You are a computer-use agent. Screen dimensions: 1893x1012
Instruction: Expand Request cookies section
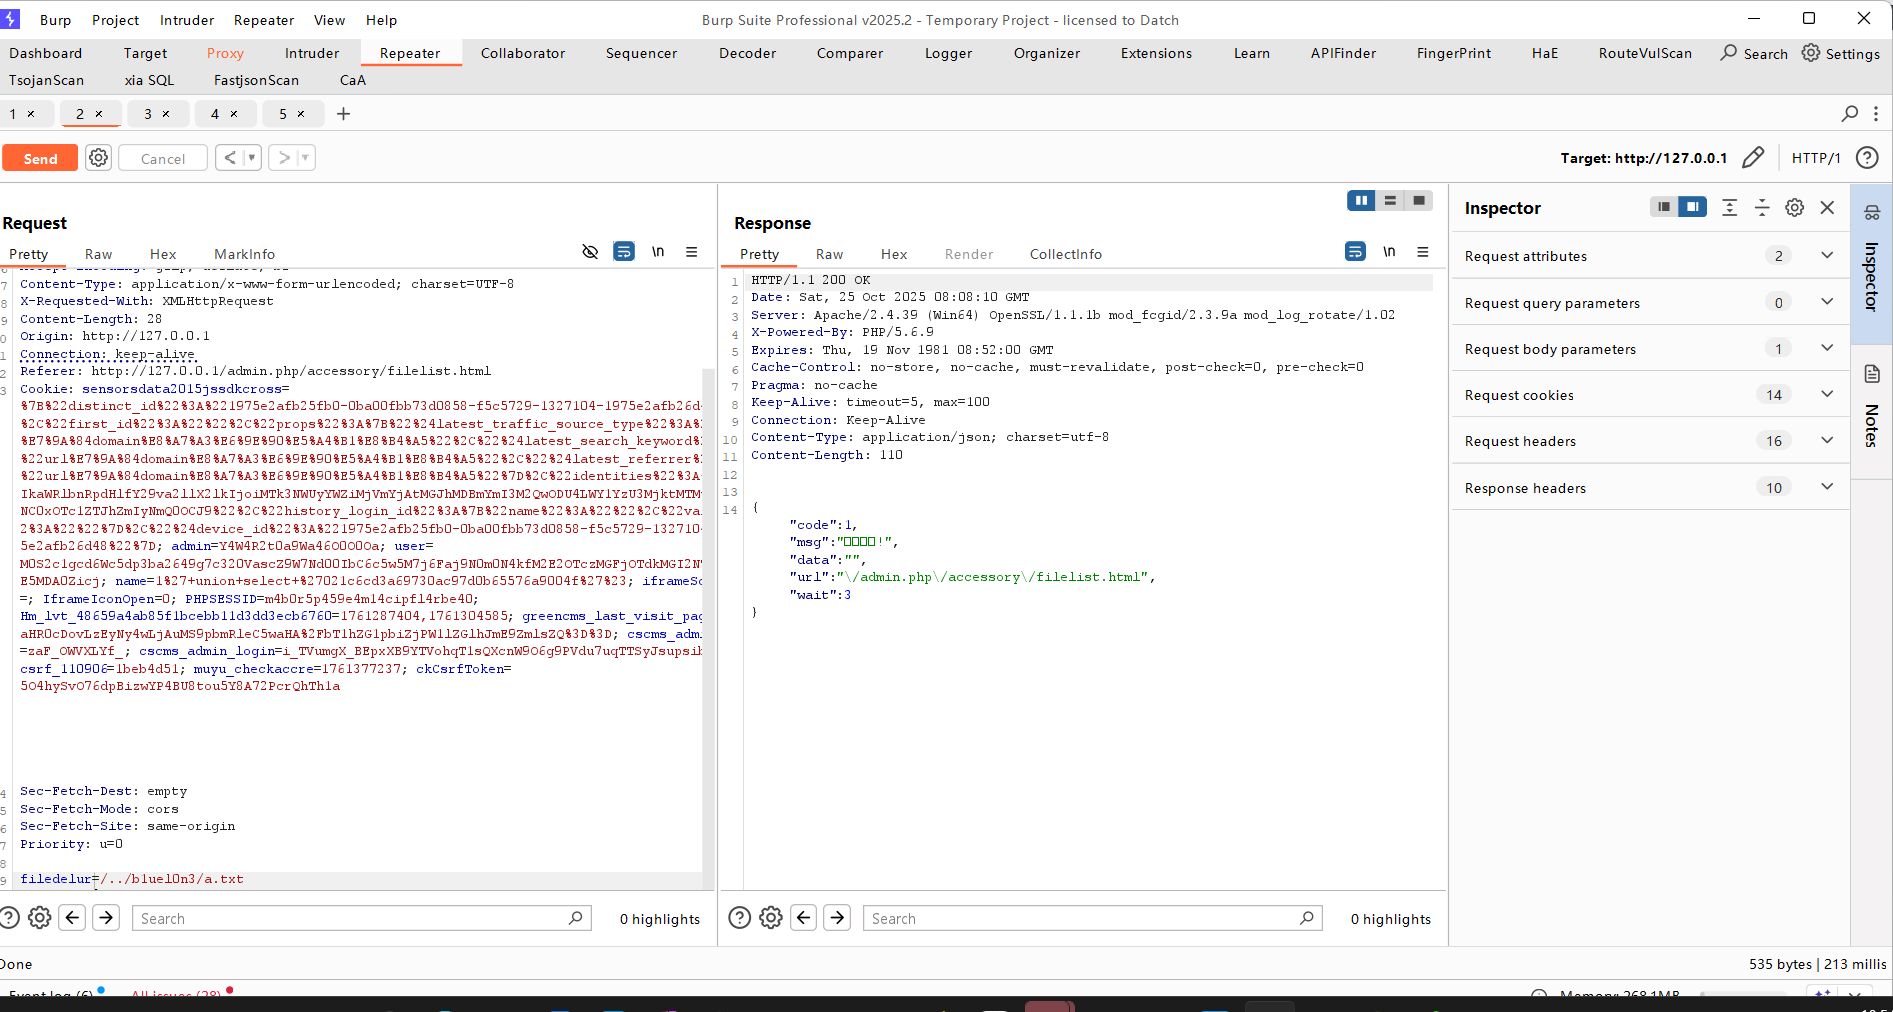point(1827,395)
